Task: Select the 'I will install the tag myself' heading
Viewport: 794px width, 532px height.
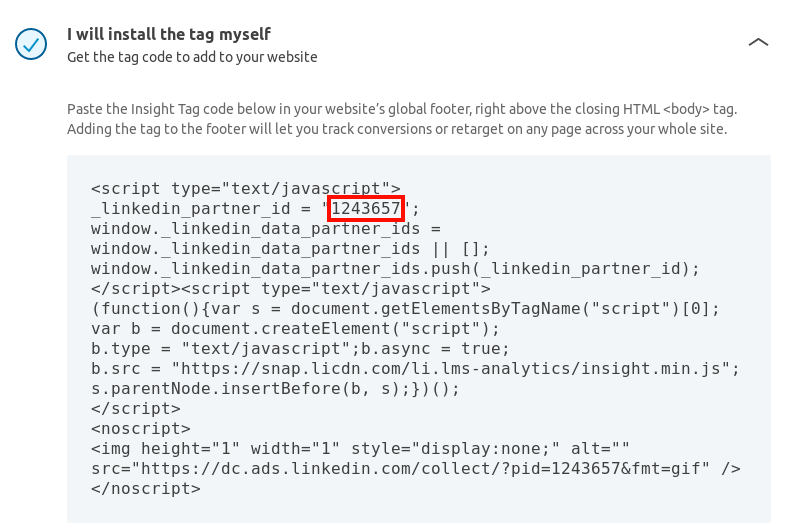Action: tap(169, 34)
